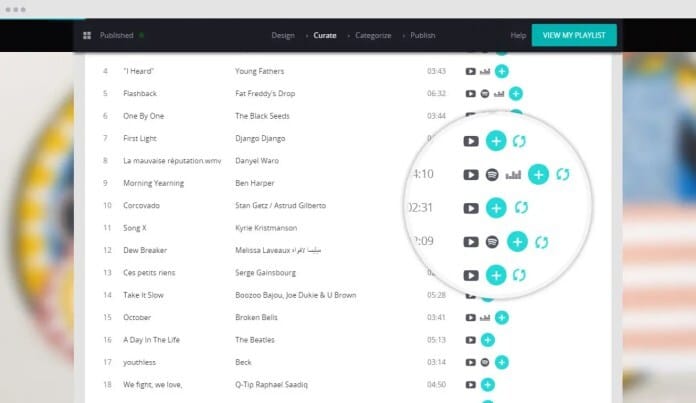Image resolution: width=696 pixels, height=403 pixels.
Task: Open the Help link
Action: coord(518,36)
